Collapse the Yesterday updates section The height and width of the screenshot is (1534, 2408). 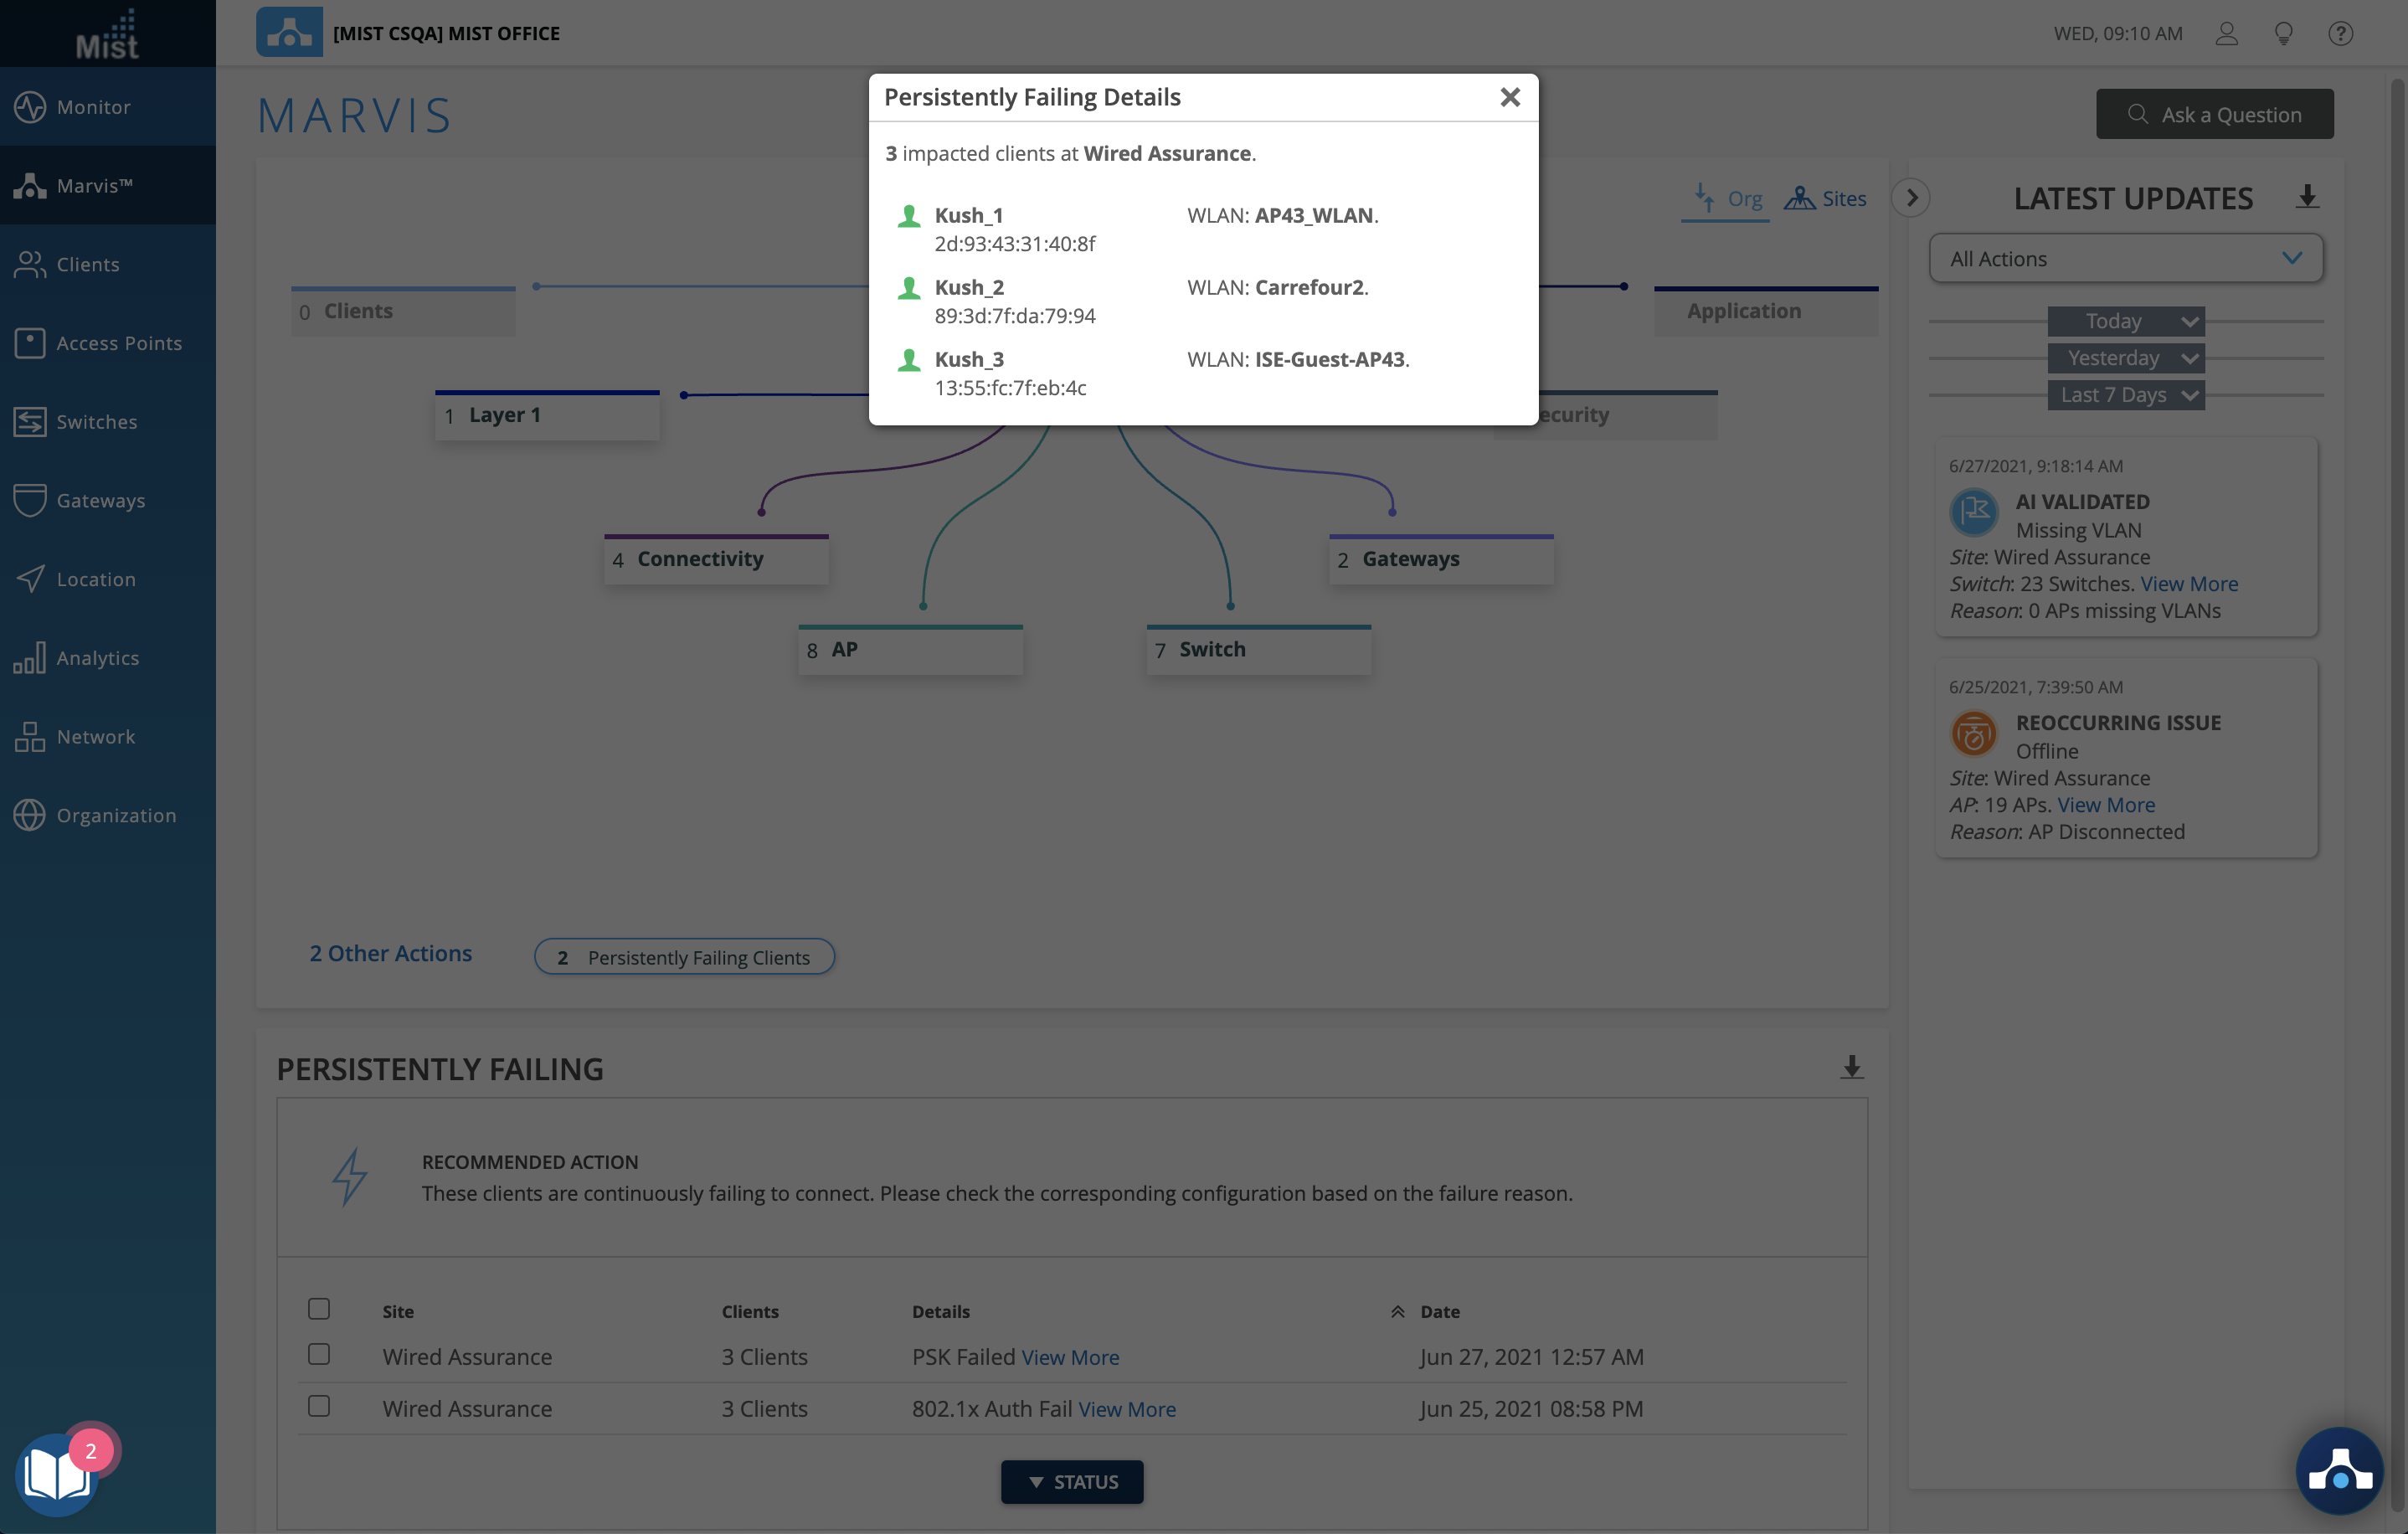(x=2125, y=358)
